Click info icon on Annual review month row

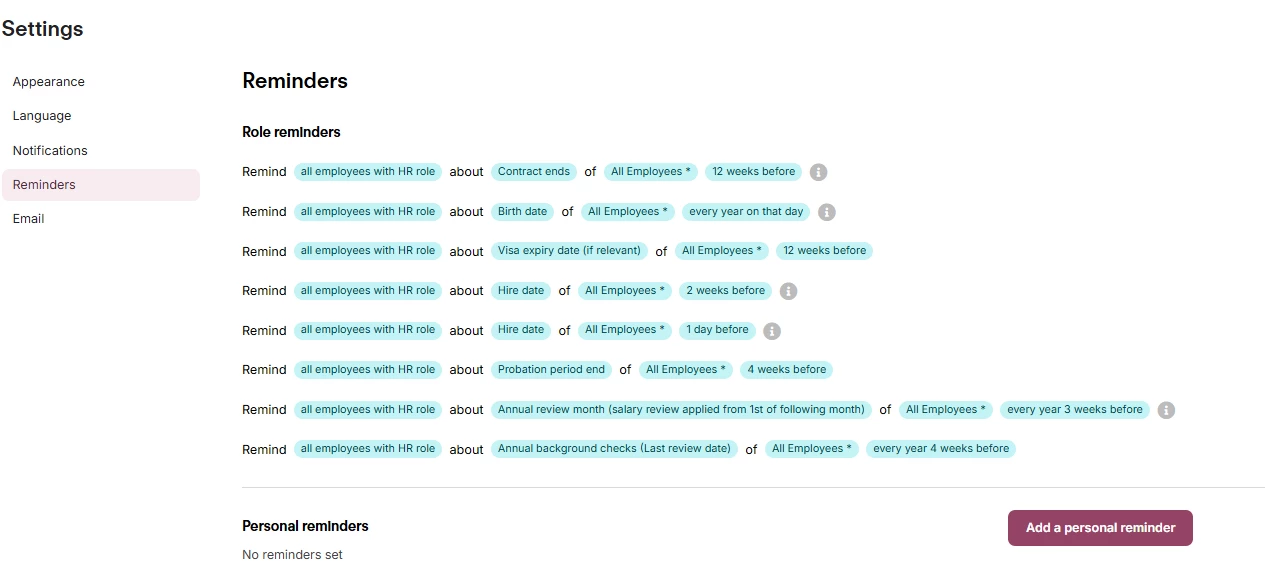coord(1166,410)
